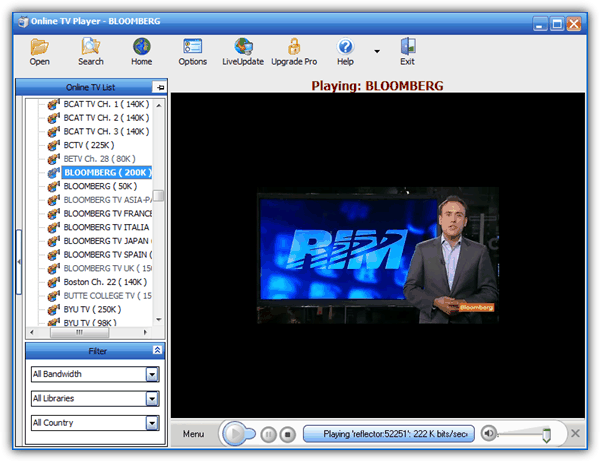Open the All Country dropdown

point(152,423)
